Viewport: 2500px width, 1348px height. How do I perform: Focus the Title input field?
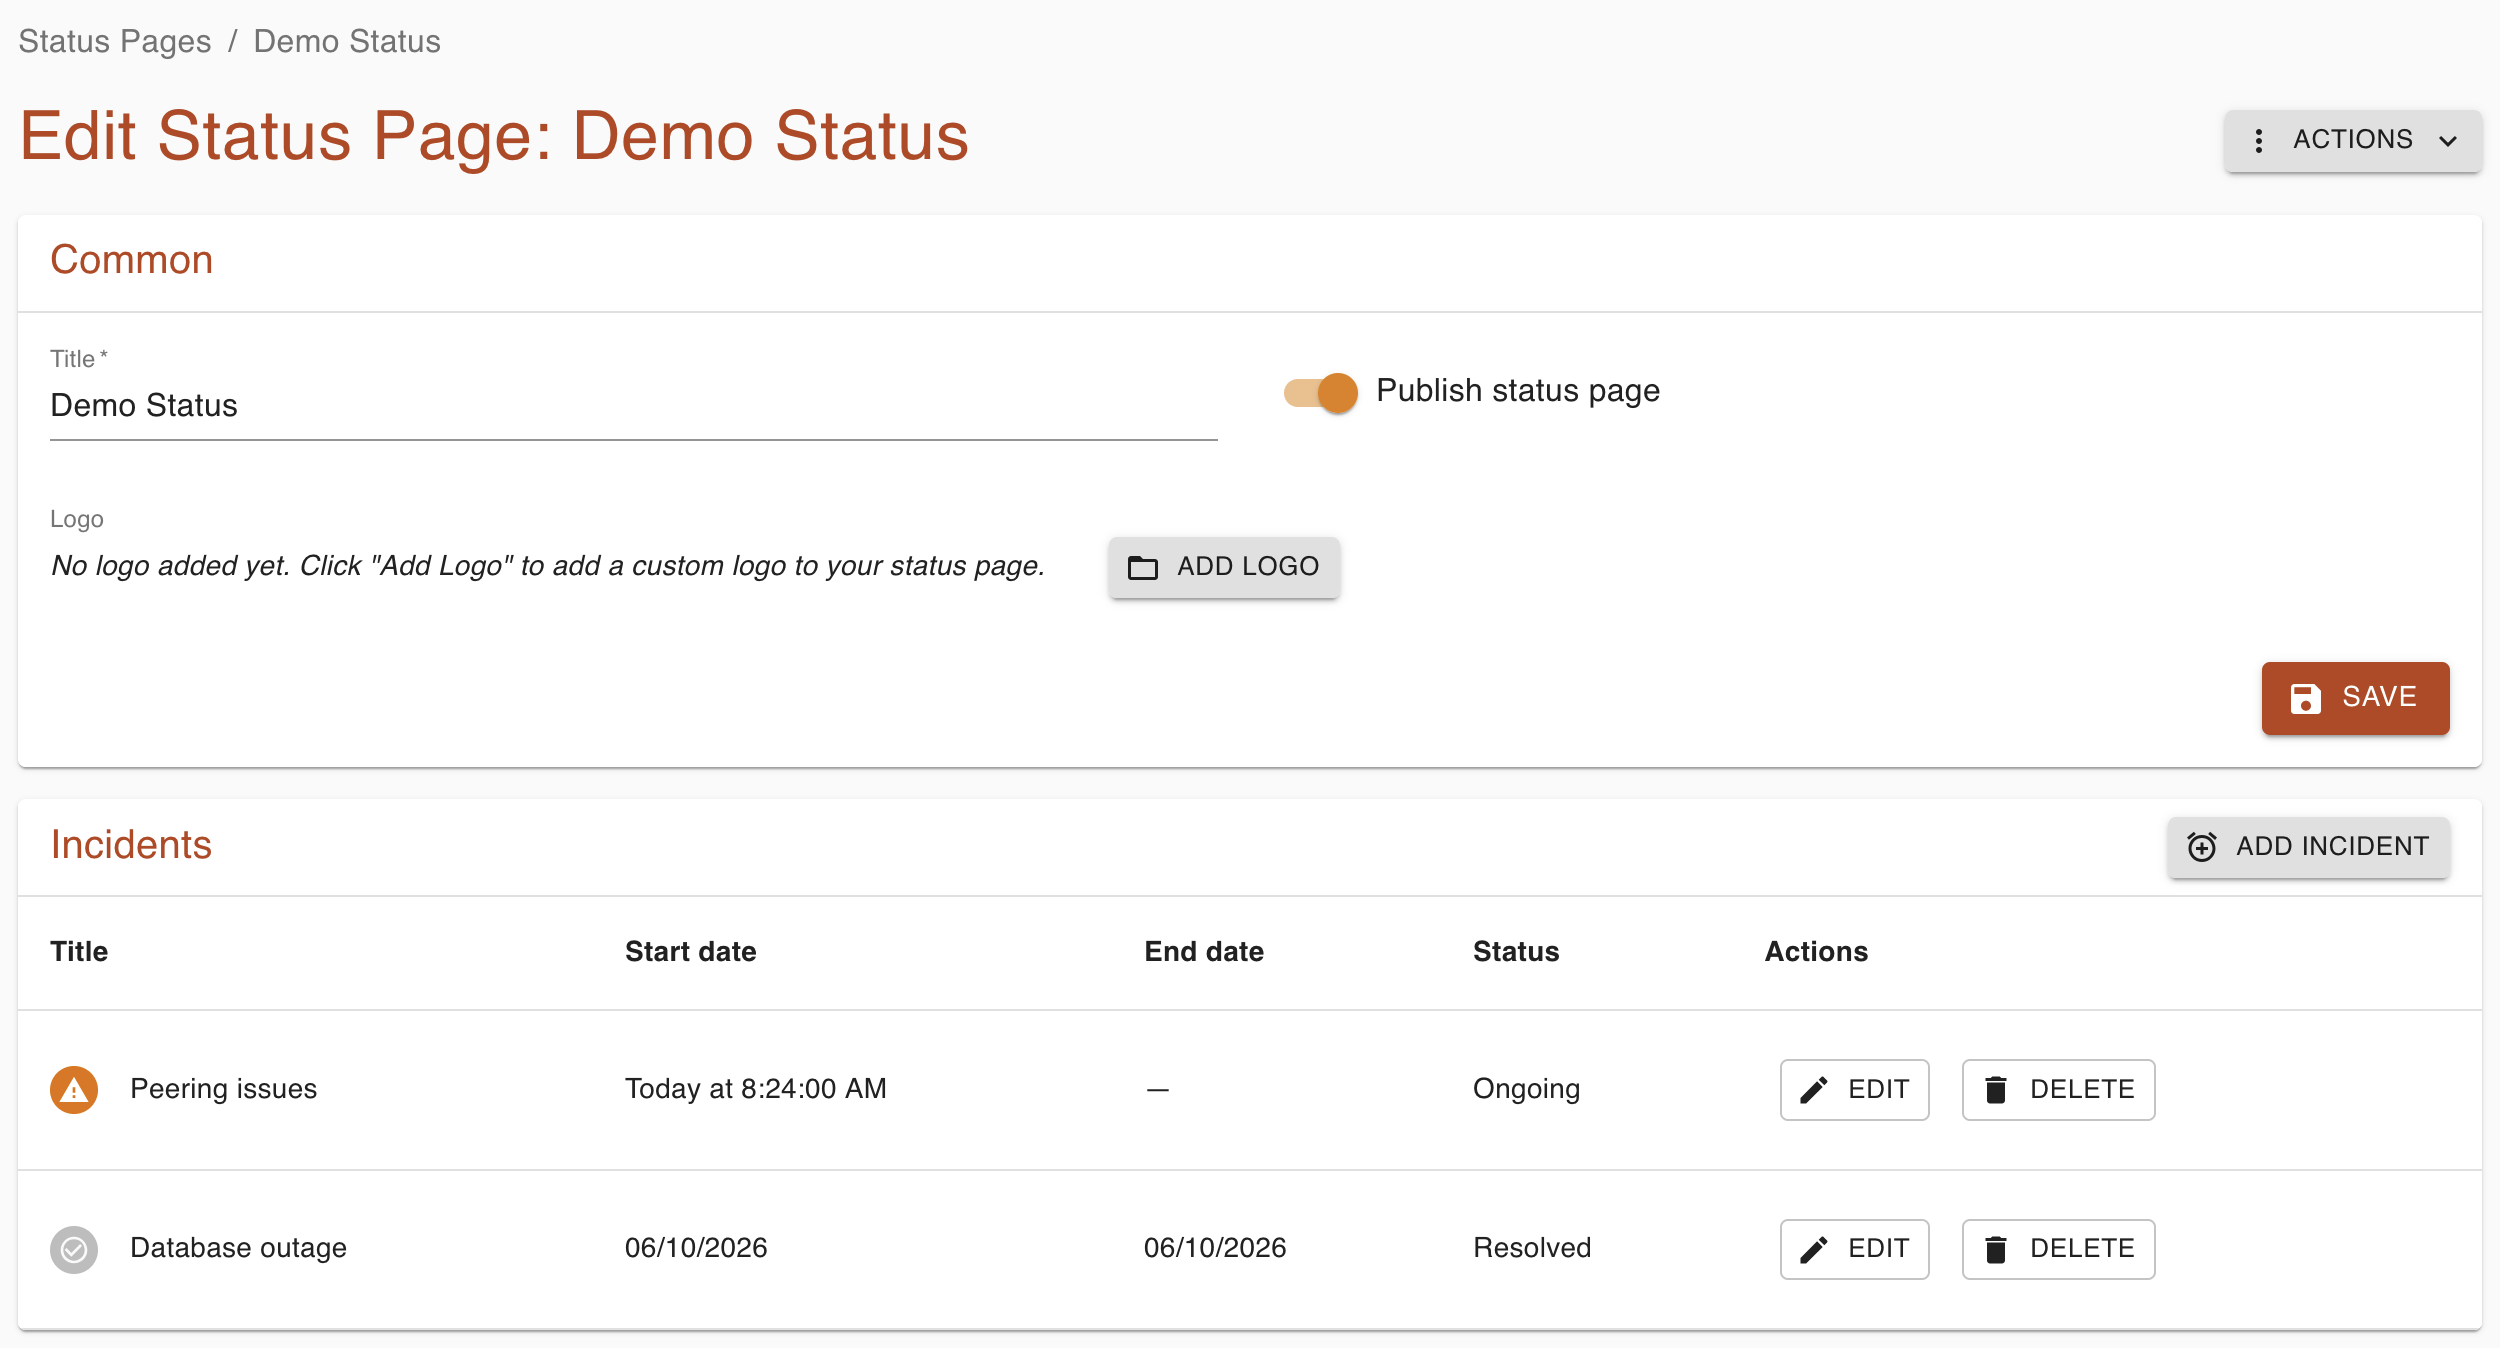click(634, 405)
